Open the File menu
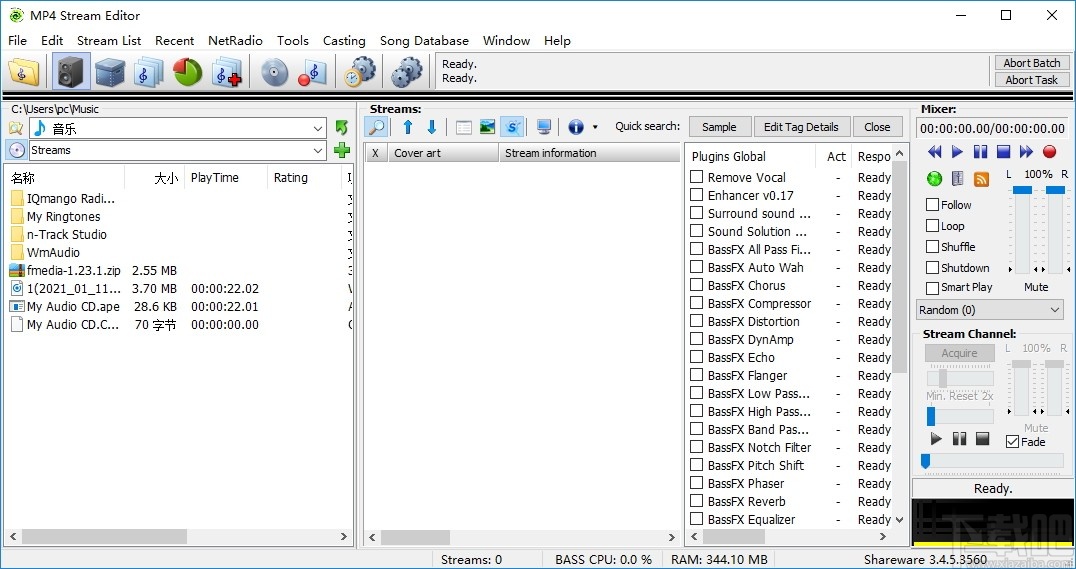The width and height of the screenshot is (1076, 569). (18, 40)
